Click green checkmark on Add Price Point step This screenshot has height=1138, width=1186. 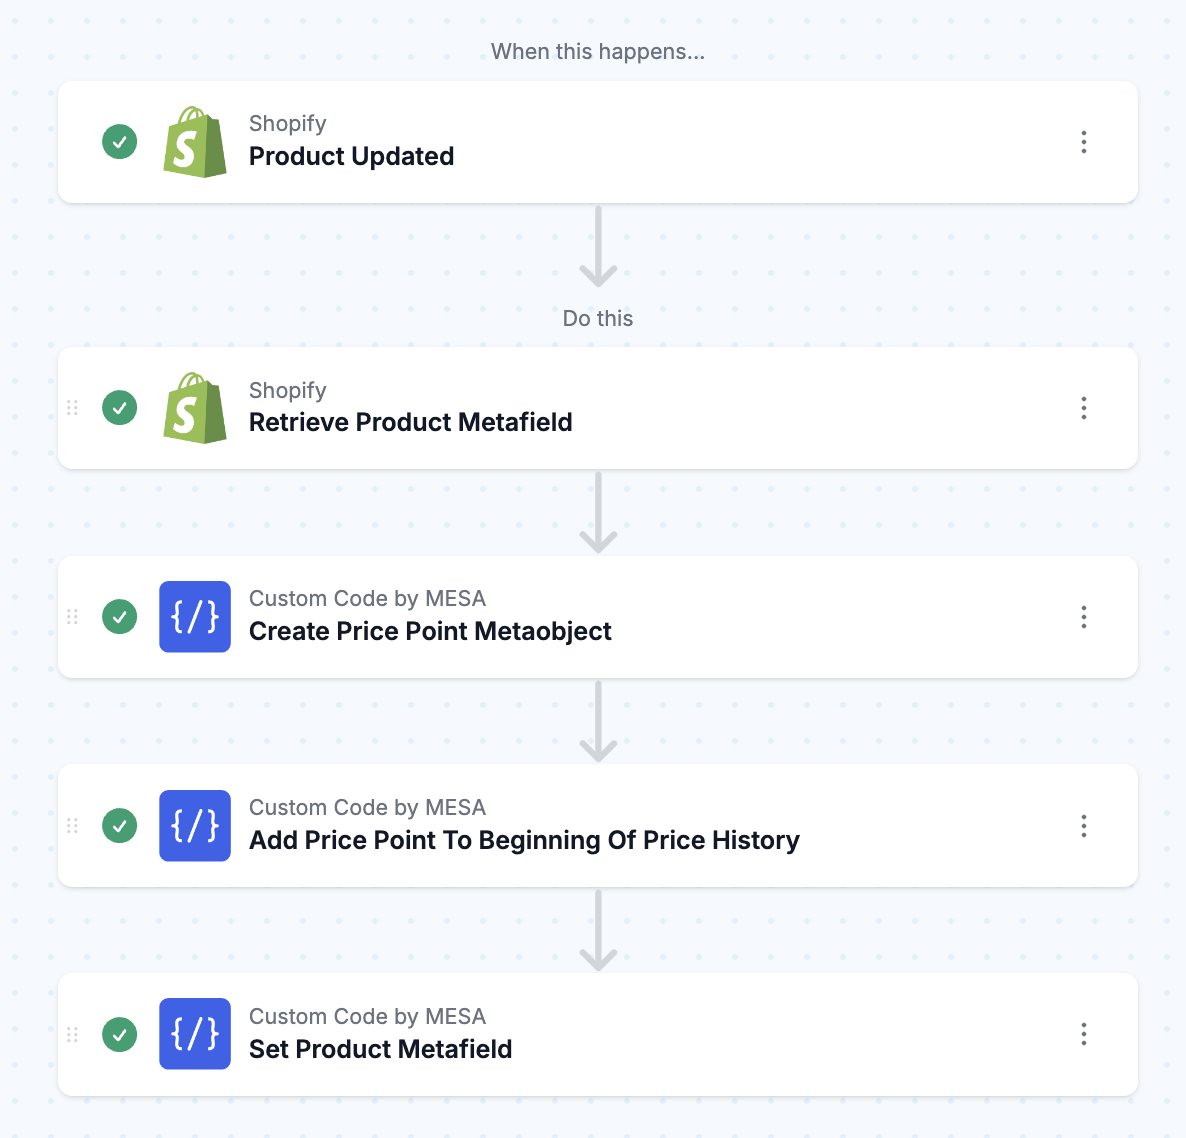(x=120, y=826)
